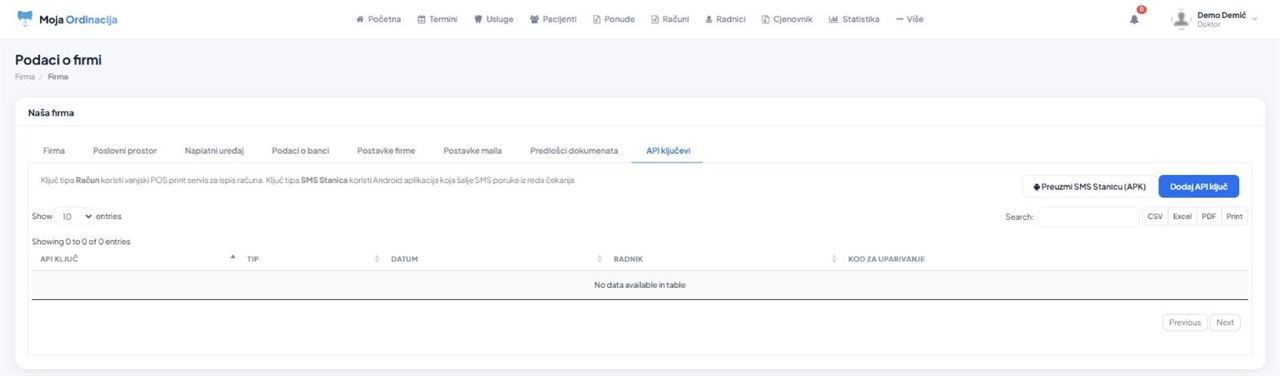
Task: Open the Naplatni uređaj tab
Action: (x=214, y=150)
